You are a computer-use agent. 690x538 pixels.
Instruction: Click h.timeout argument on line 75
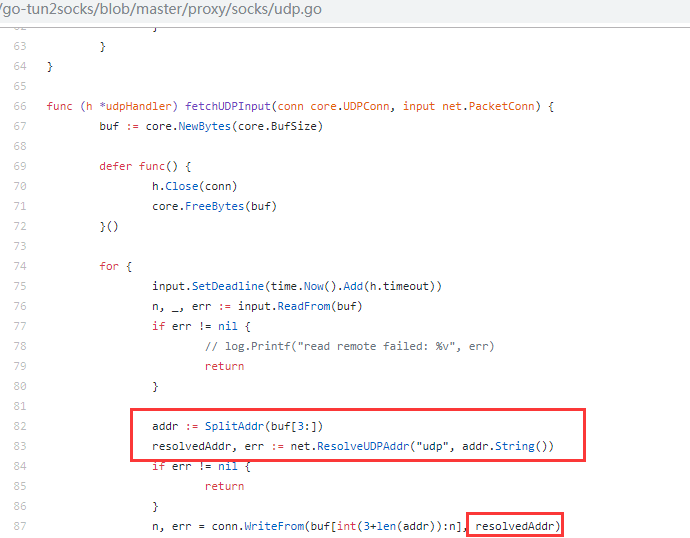399,286
